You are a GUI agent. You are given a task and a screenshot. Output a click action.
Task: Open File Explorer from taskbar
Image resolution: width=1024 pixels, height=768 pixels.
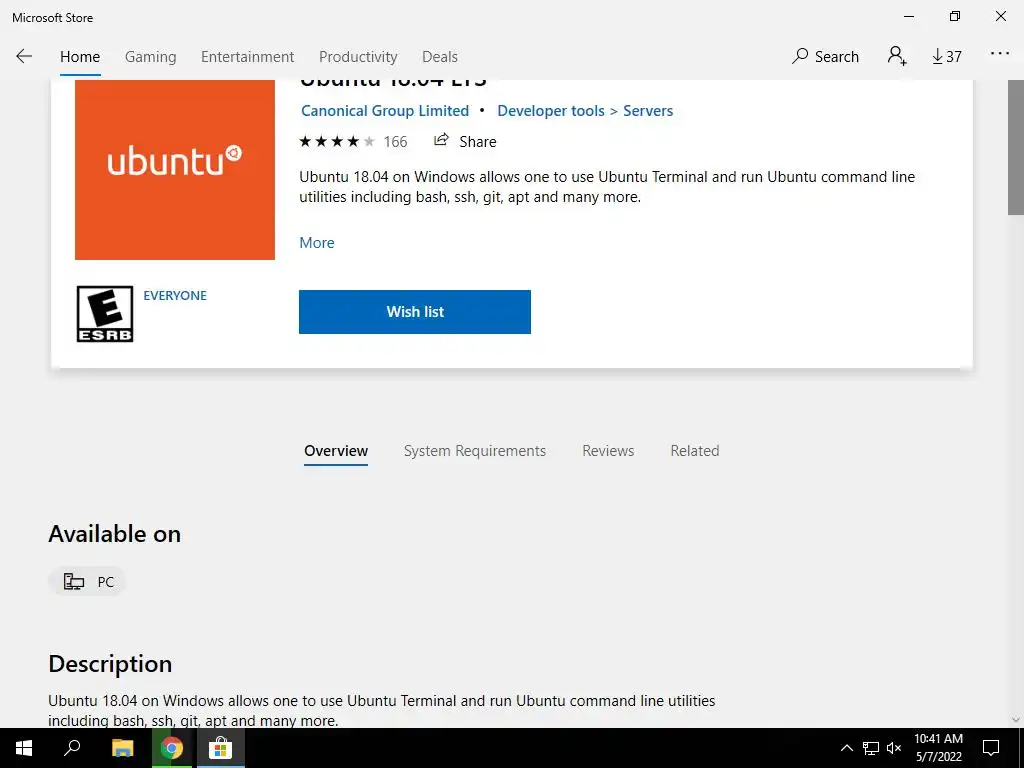point(122,748)
